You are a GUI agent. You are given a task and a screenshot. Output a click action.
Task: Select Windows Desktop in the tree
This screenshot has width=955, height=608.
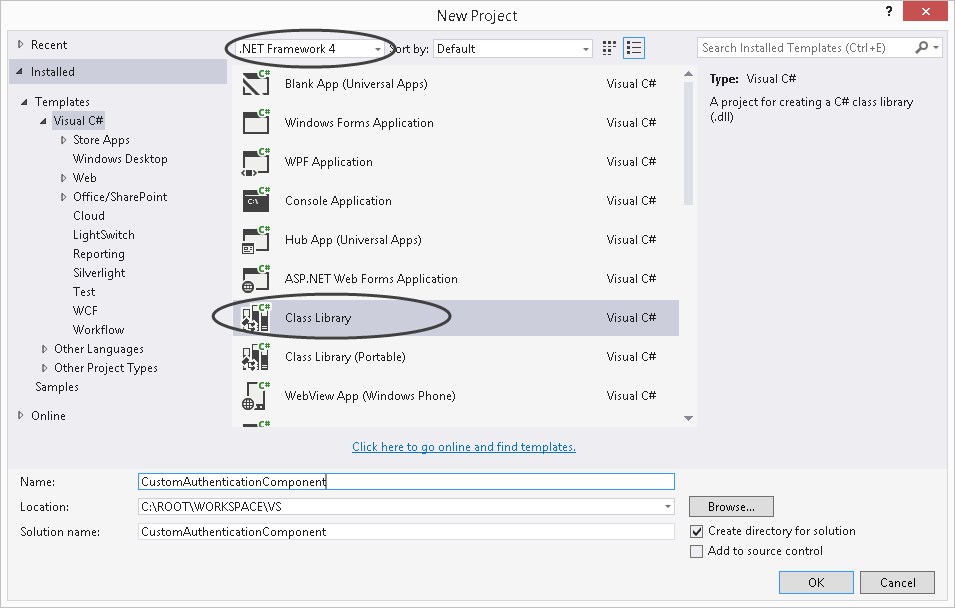(120, 159)
